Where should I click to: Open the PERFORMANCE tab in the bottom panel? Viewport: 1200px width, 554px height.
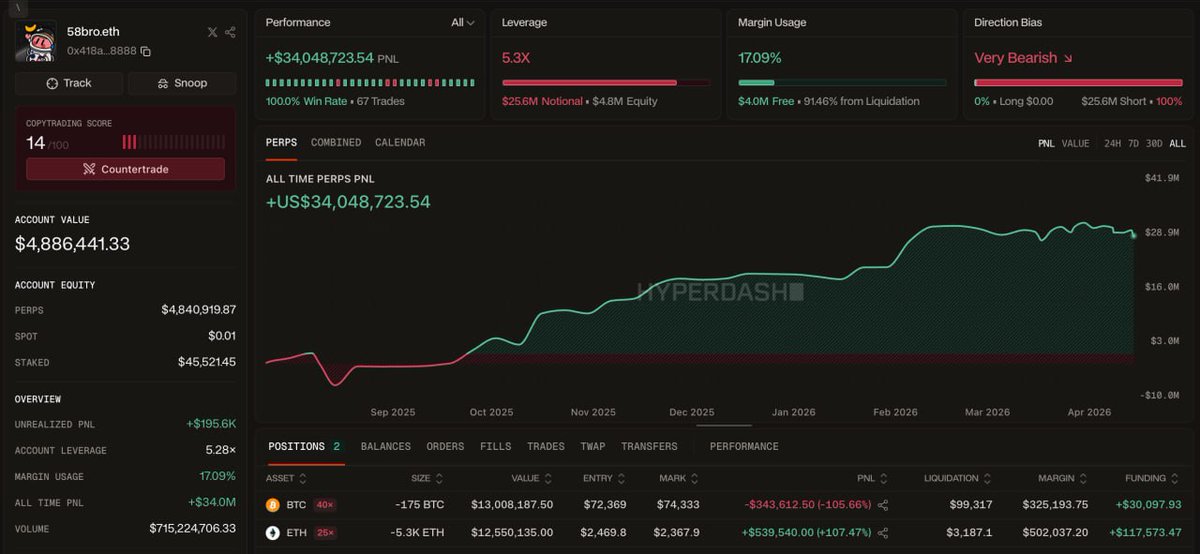(744, 447)
